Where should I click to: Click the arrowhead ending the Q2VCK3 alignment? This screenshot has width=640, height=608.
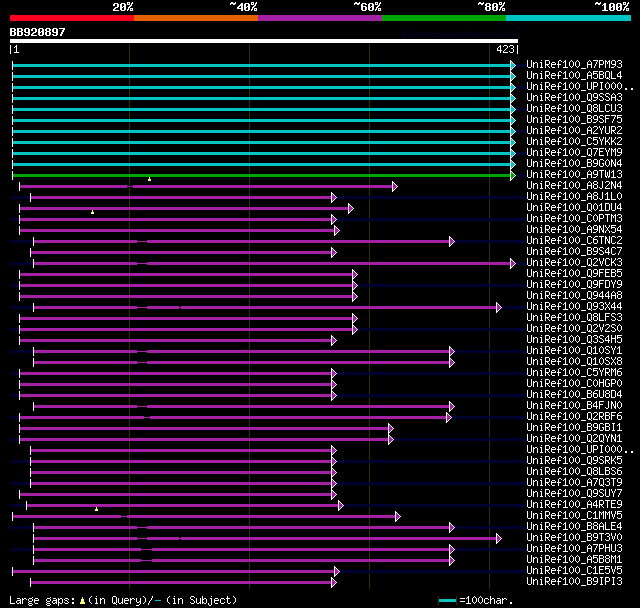pos(513,264)
